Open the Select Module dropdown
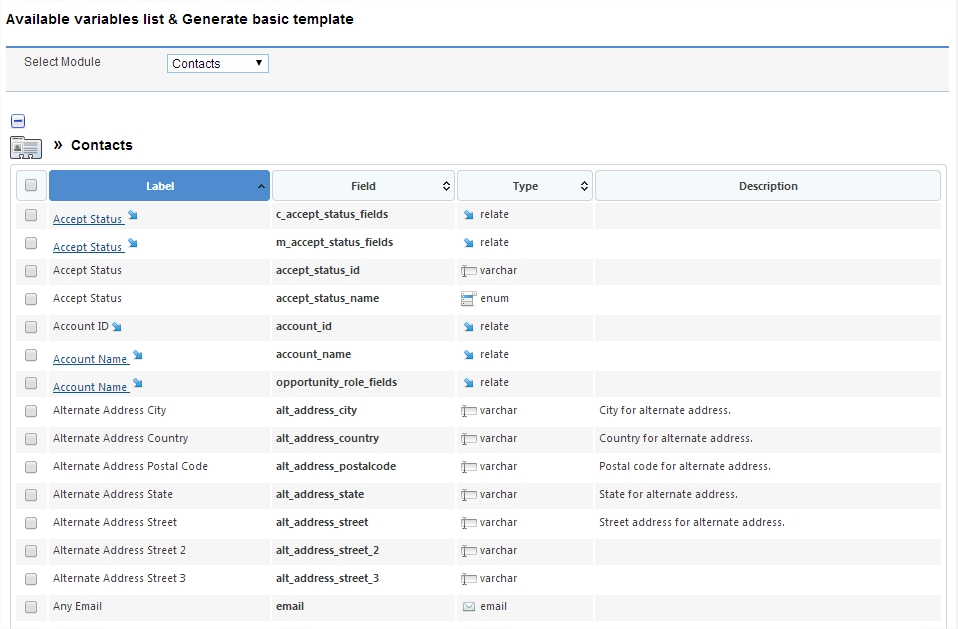The height and width of the screenshot is (629, 958). click(218, 63)
